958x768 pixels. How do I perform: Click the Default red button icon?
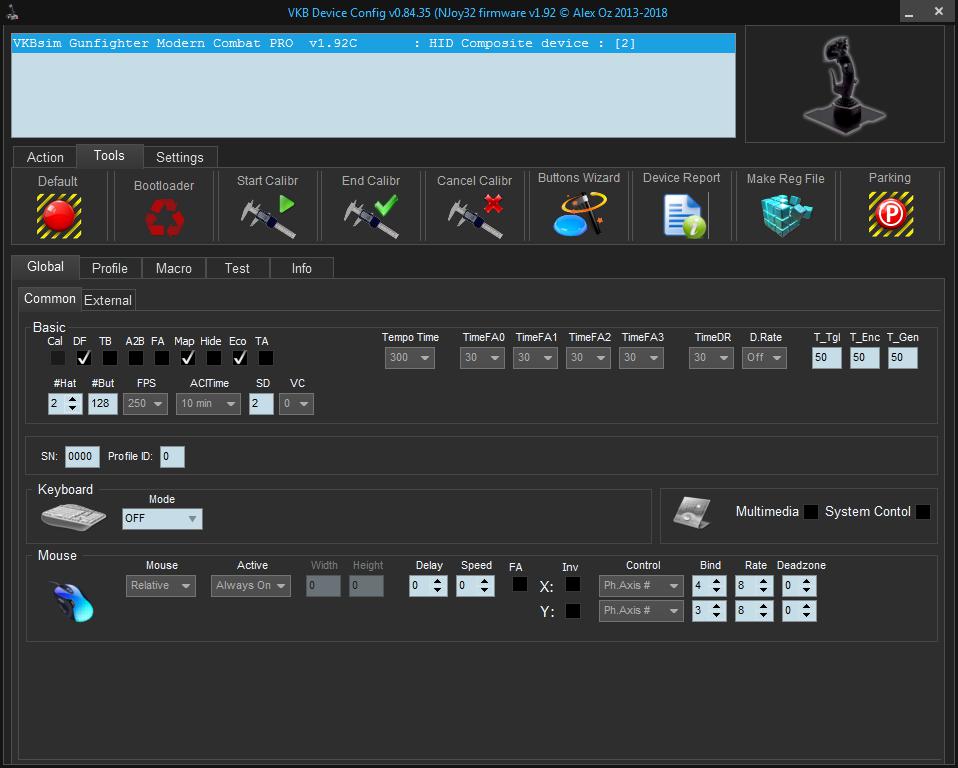[59, 216]
